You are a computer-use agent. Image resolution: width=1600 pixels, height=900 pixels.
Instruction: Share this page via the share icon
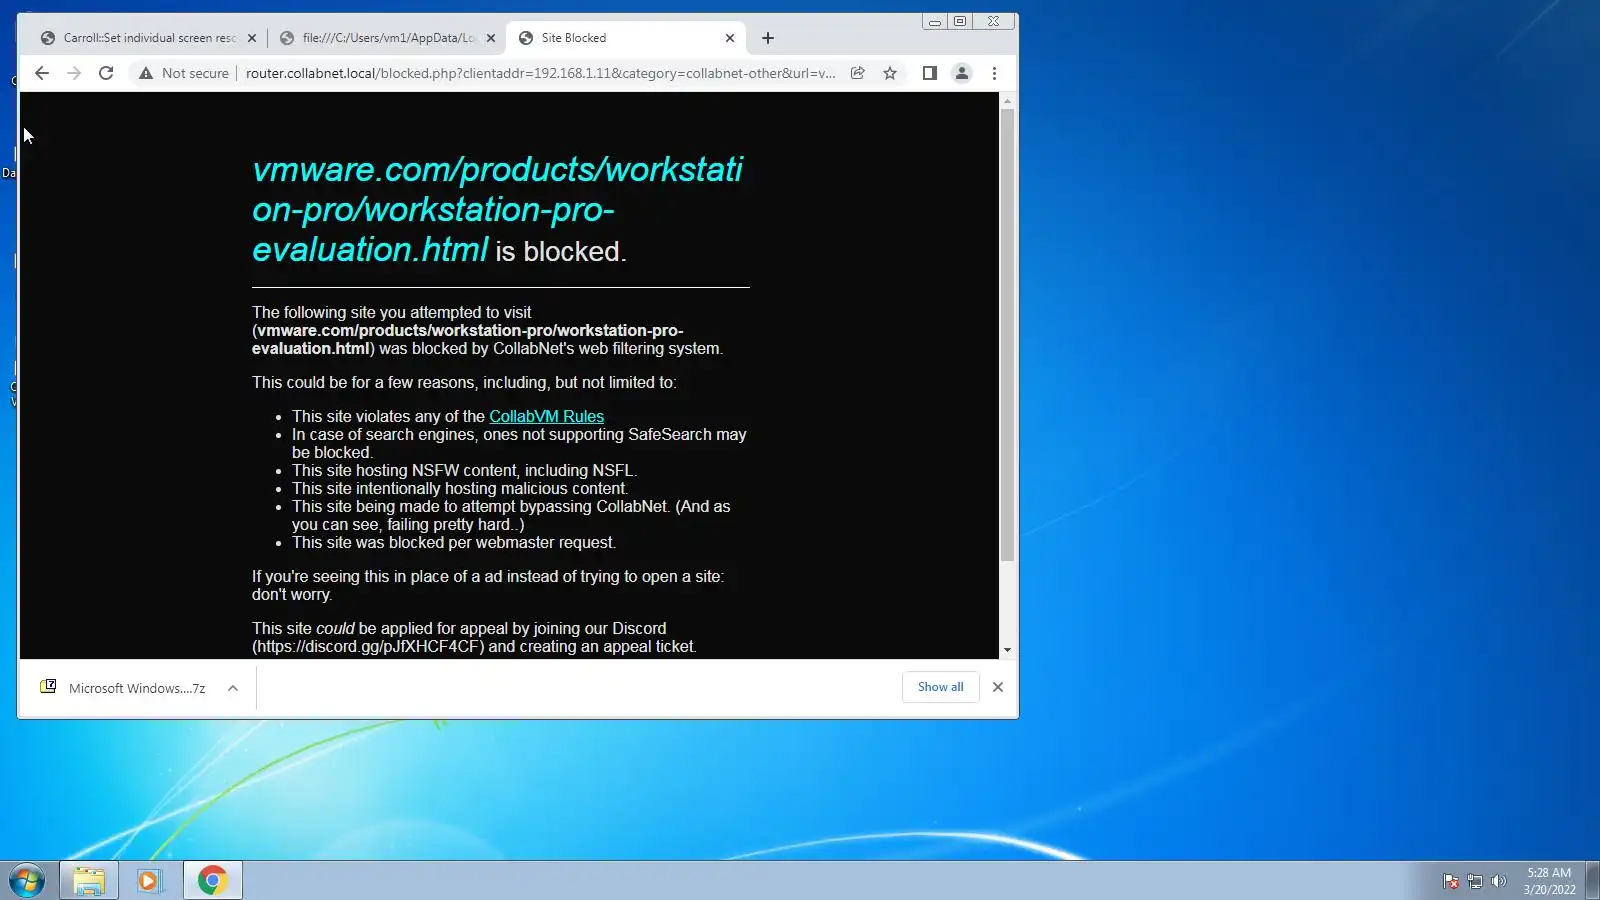(x=858, y=73)
